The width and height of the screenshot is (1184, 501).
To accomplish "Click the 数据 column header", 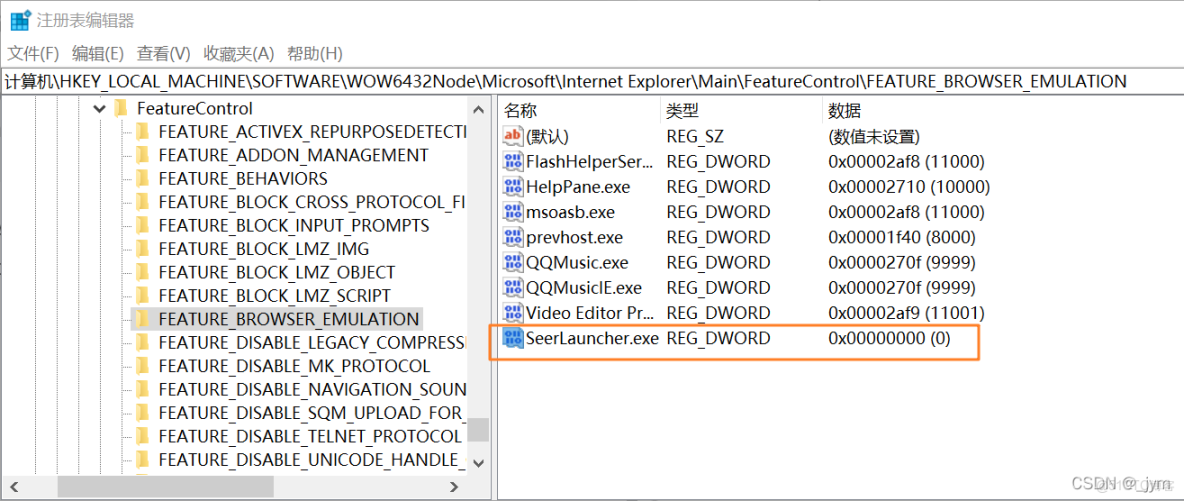I will (845, 110).
